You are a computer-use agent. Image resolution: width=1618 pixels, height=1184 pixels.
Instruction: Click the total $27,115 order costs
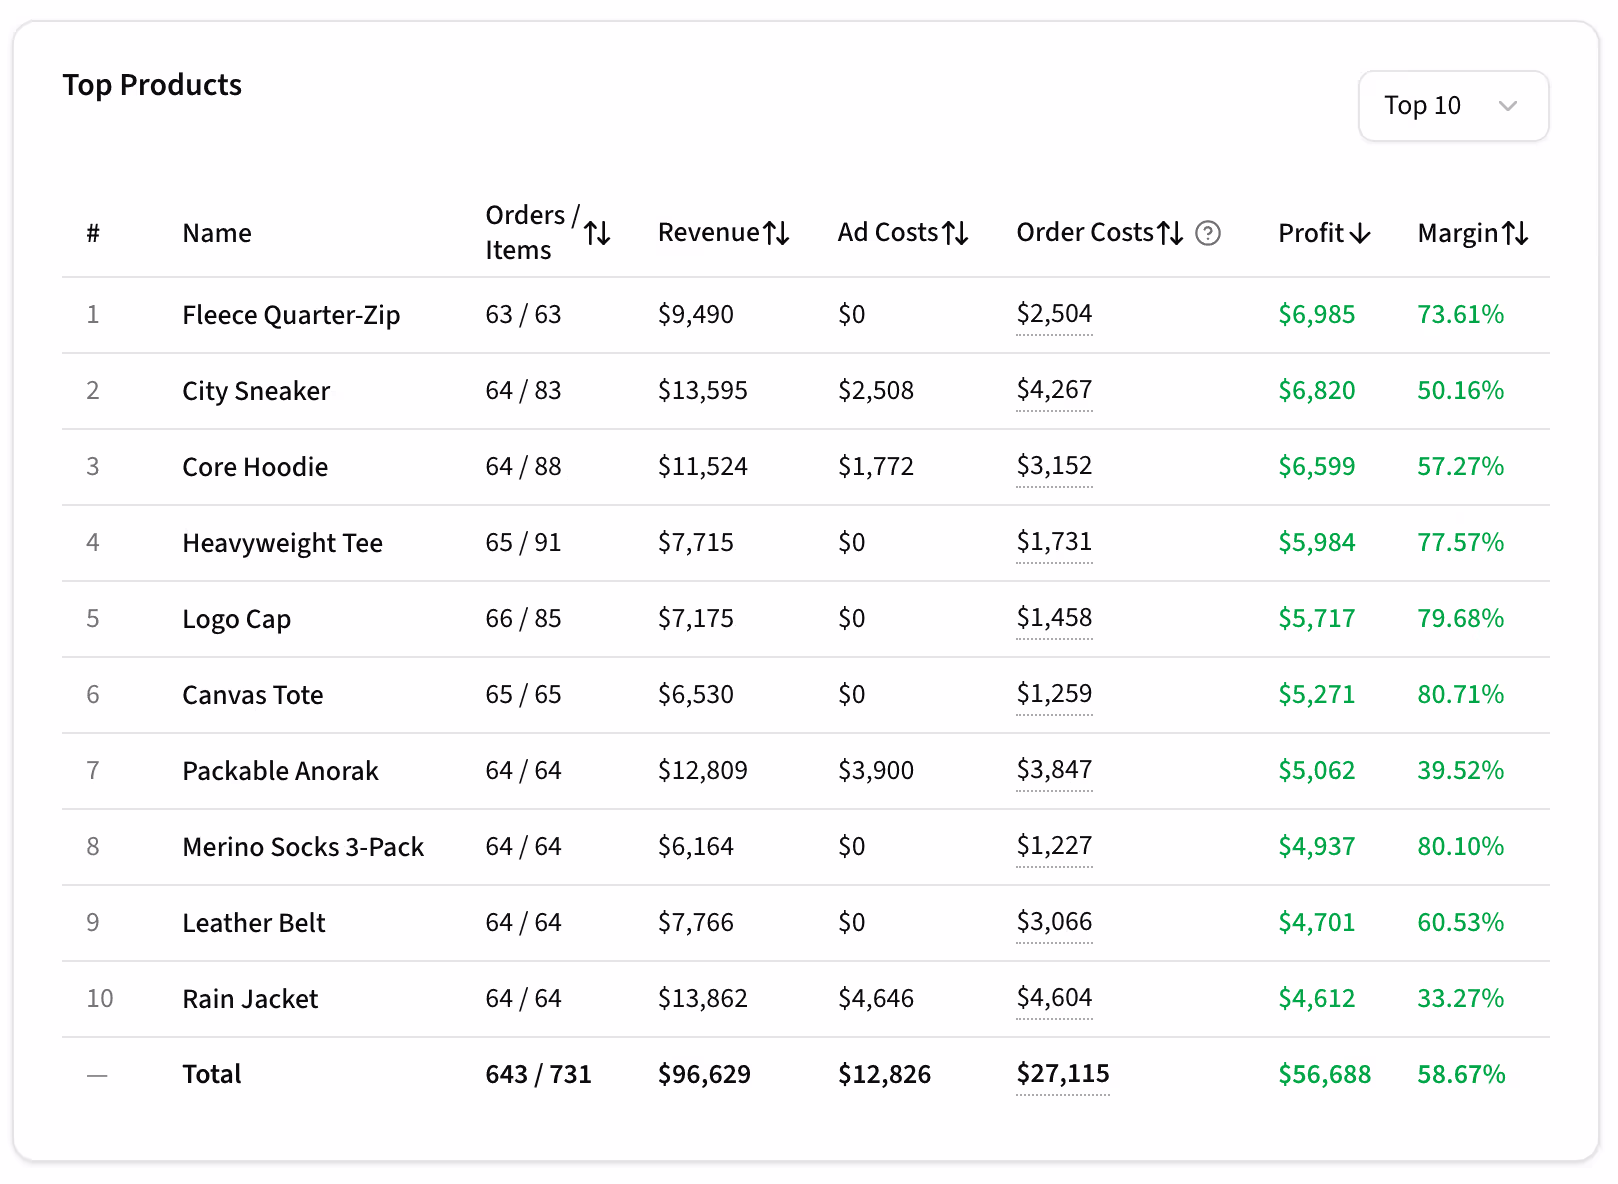click(x=1063, y=1074)
